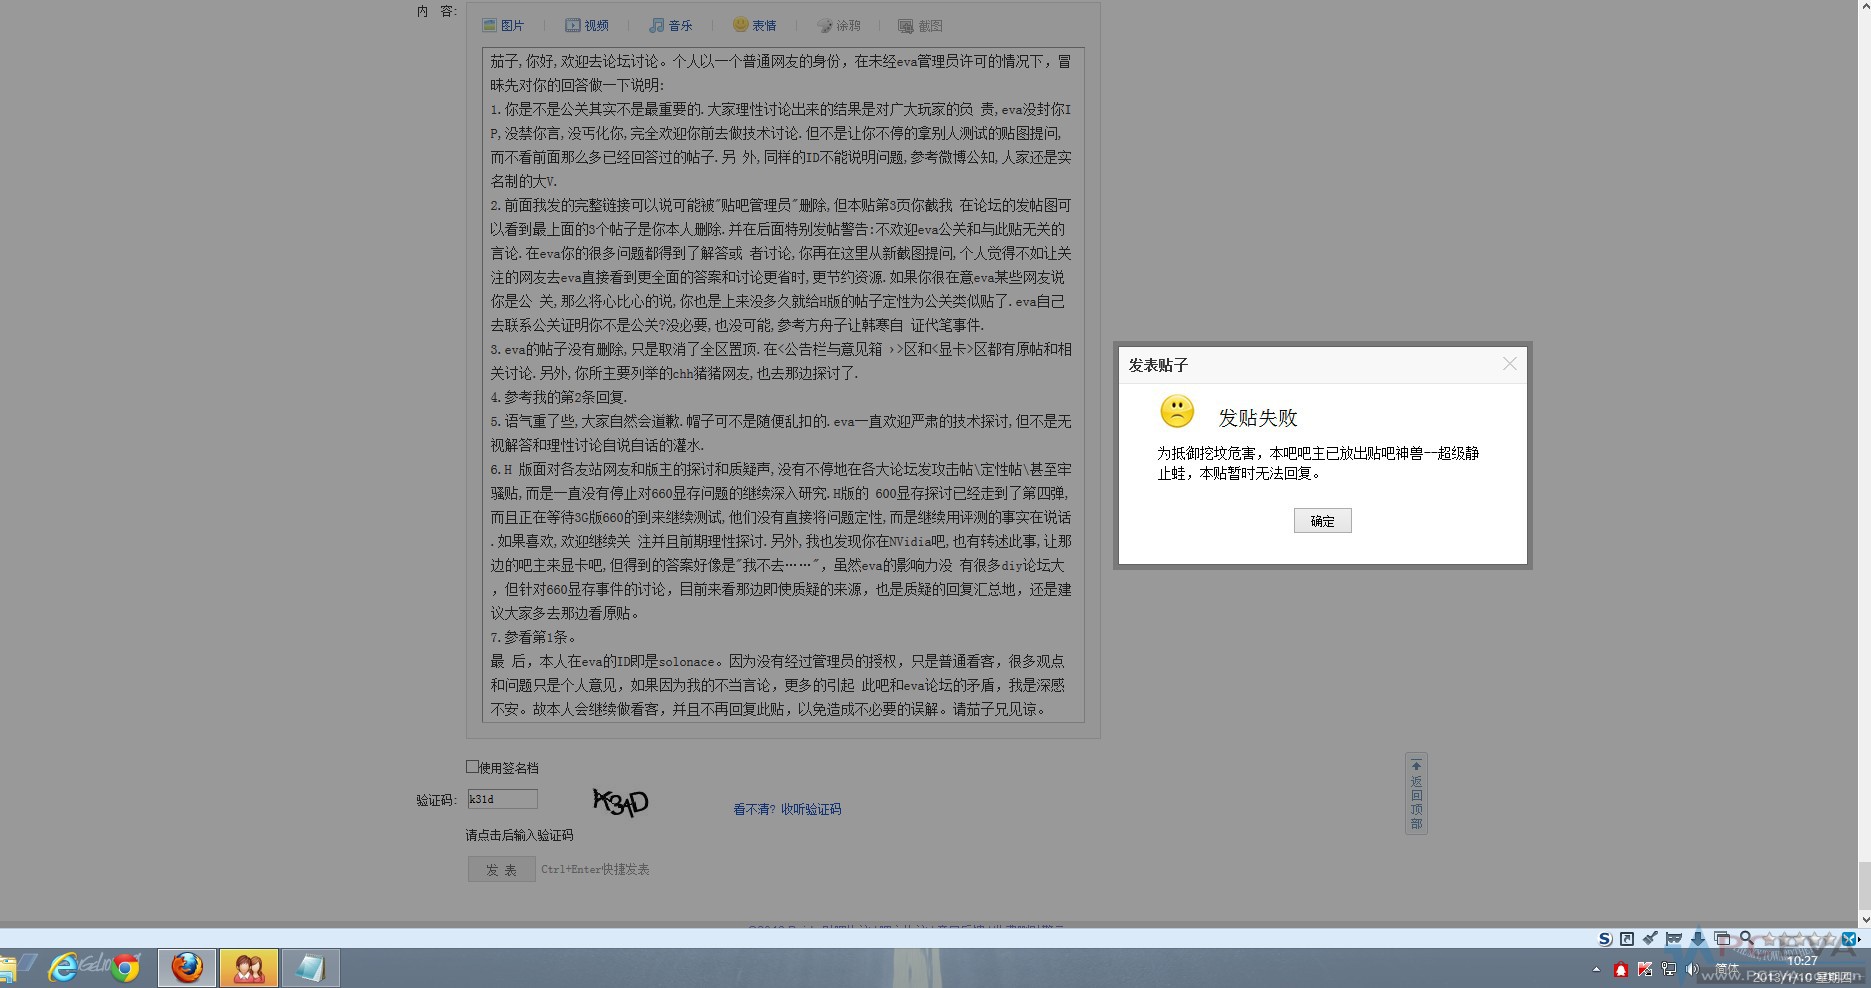
Task: Launch Firefox from the taskbar
Action: 186,967
